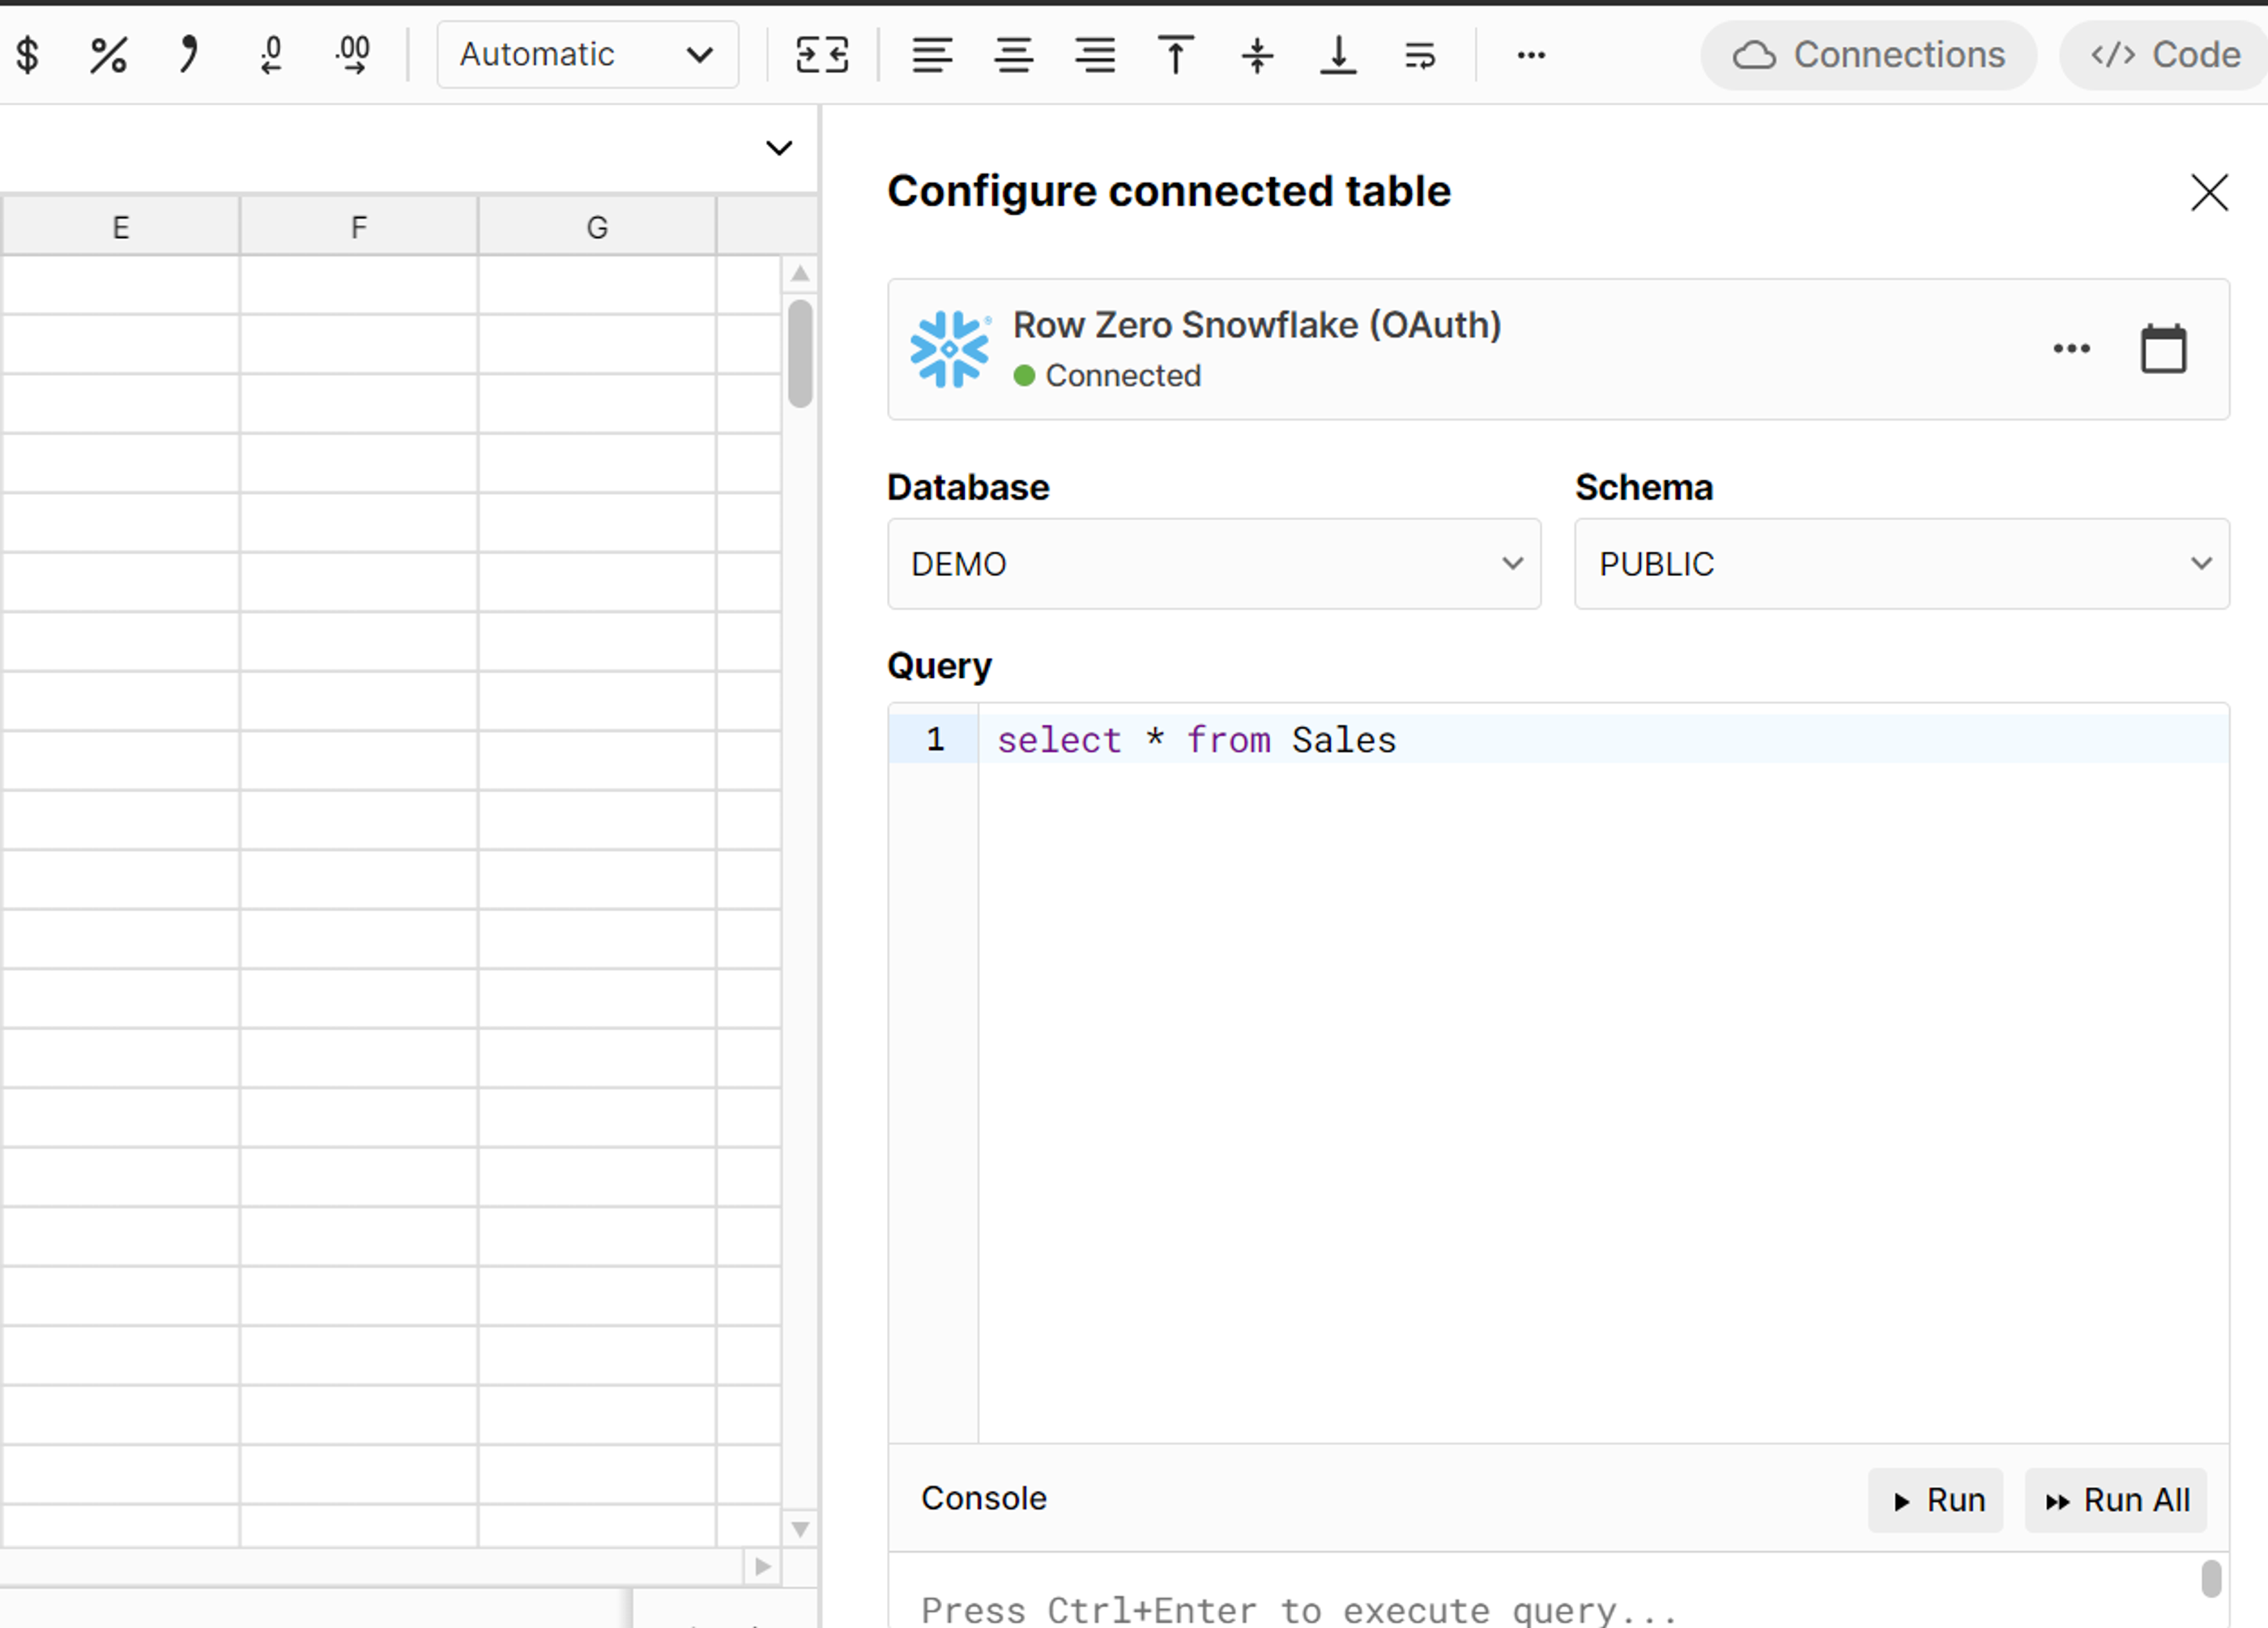The height and width of the screenshot is (1628, 2268).
Task: Expand the formula bar chevron
Action: point(779,149)
